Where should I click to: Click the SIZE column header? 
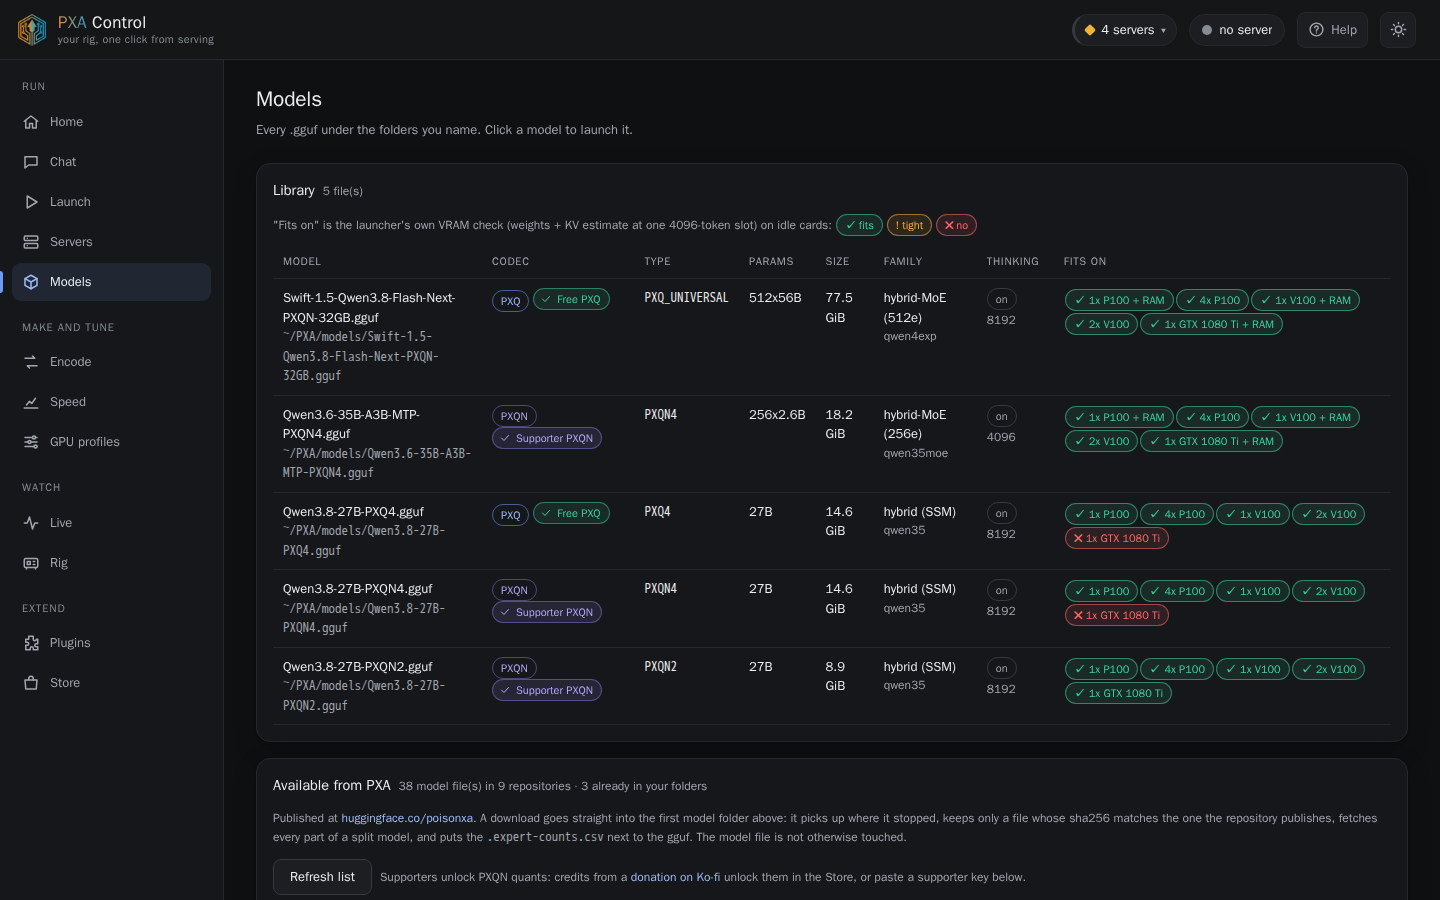837,262
